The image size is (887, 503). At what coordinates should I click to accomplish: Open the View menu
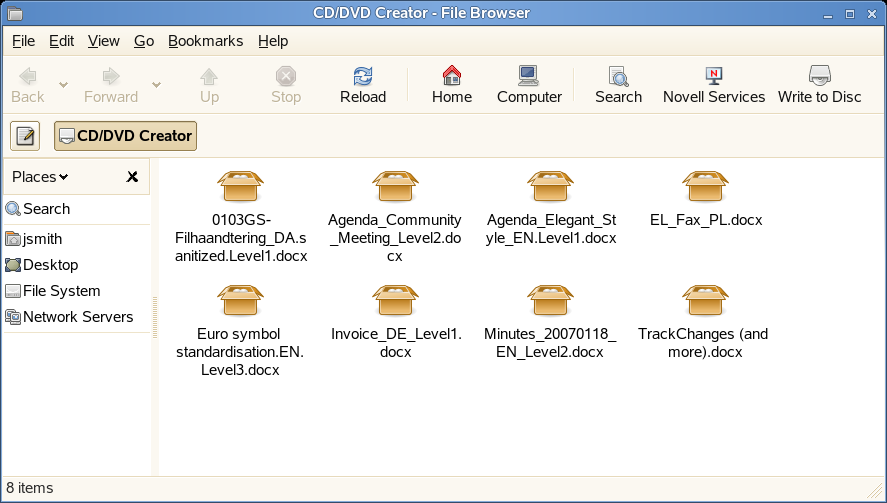(104, 41)
